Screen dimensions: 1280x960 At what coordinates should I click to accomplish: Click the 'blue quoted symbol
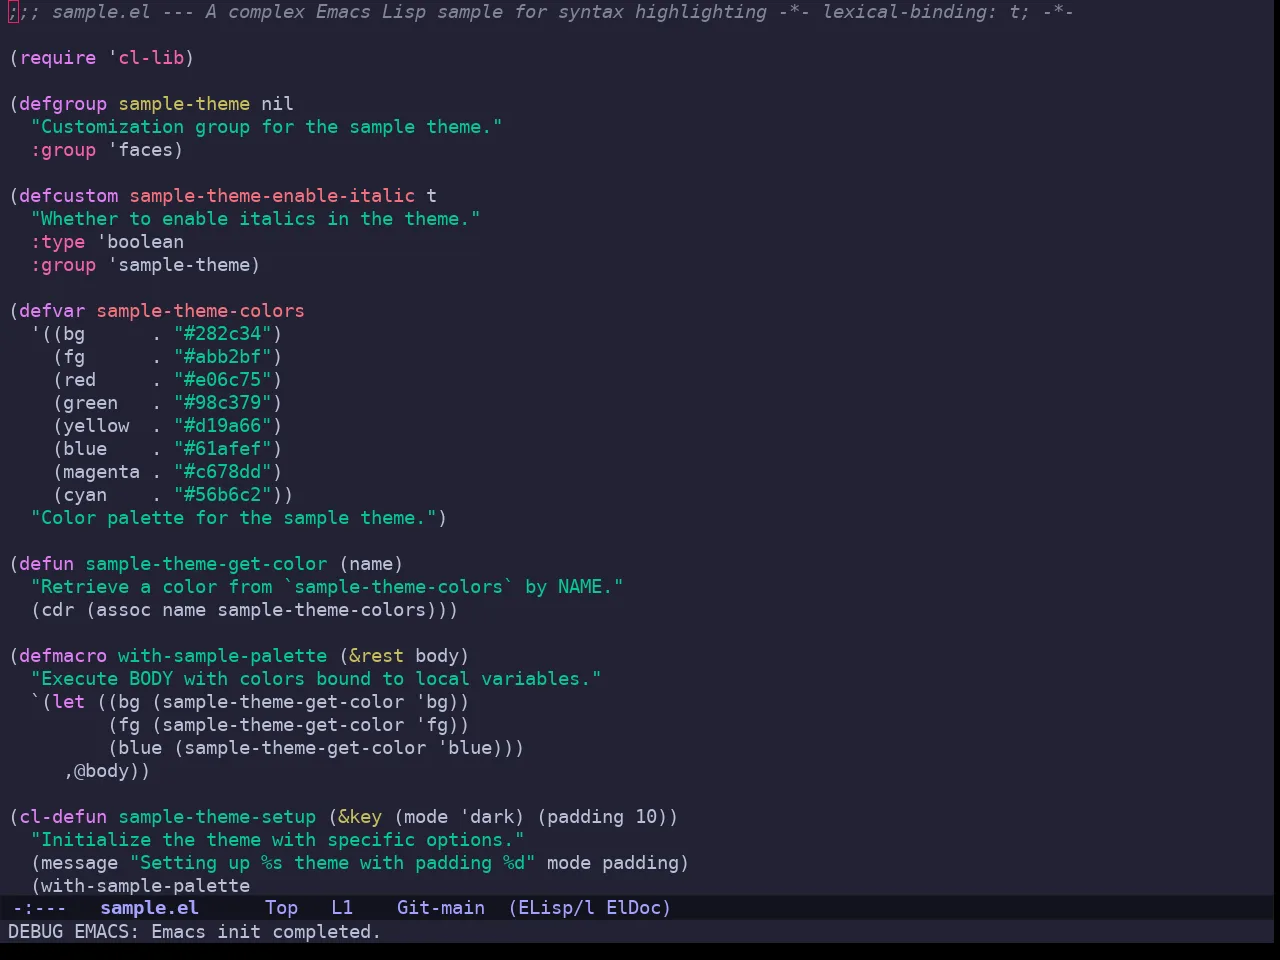(464, 748)
